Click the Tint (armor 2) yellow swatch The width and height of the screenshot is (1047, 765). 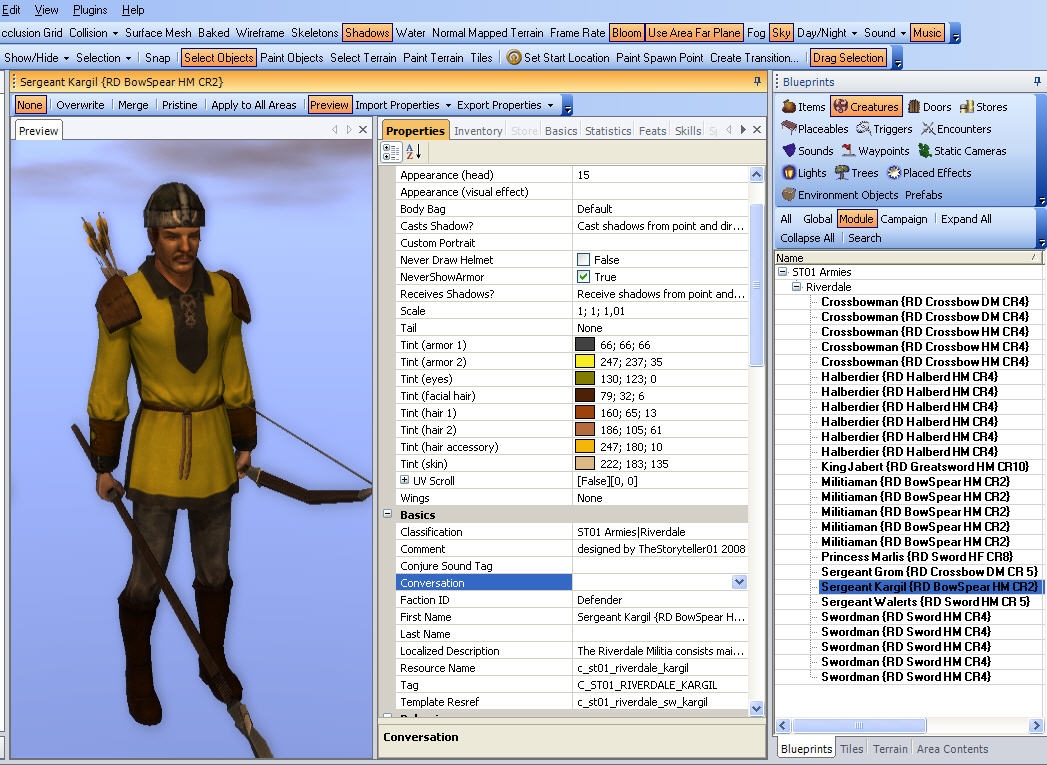pos(585,362)
